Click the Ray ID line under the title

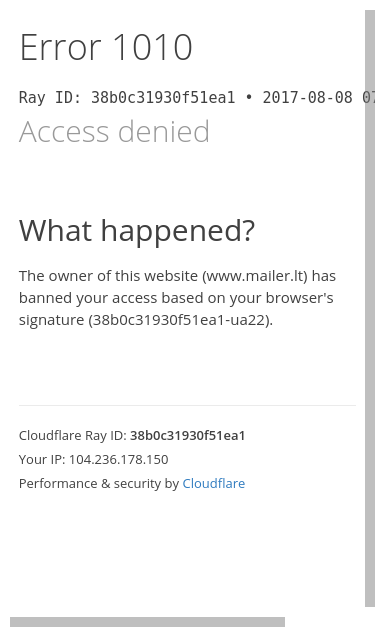(197, 98)
